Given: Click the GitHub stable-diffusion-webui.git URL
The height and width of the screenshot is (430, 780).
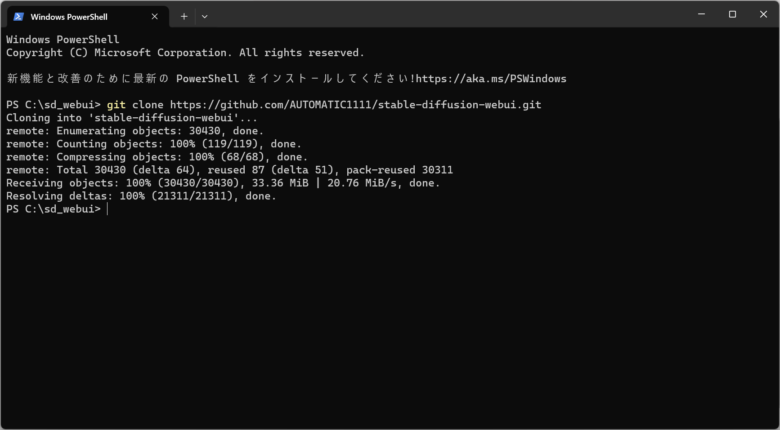Looking at the screenshot, I should (x=356, y=105).
